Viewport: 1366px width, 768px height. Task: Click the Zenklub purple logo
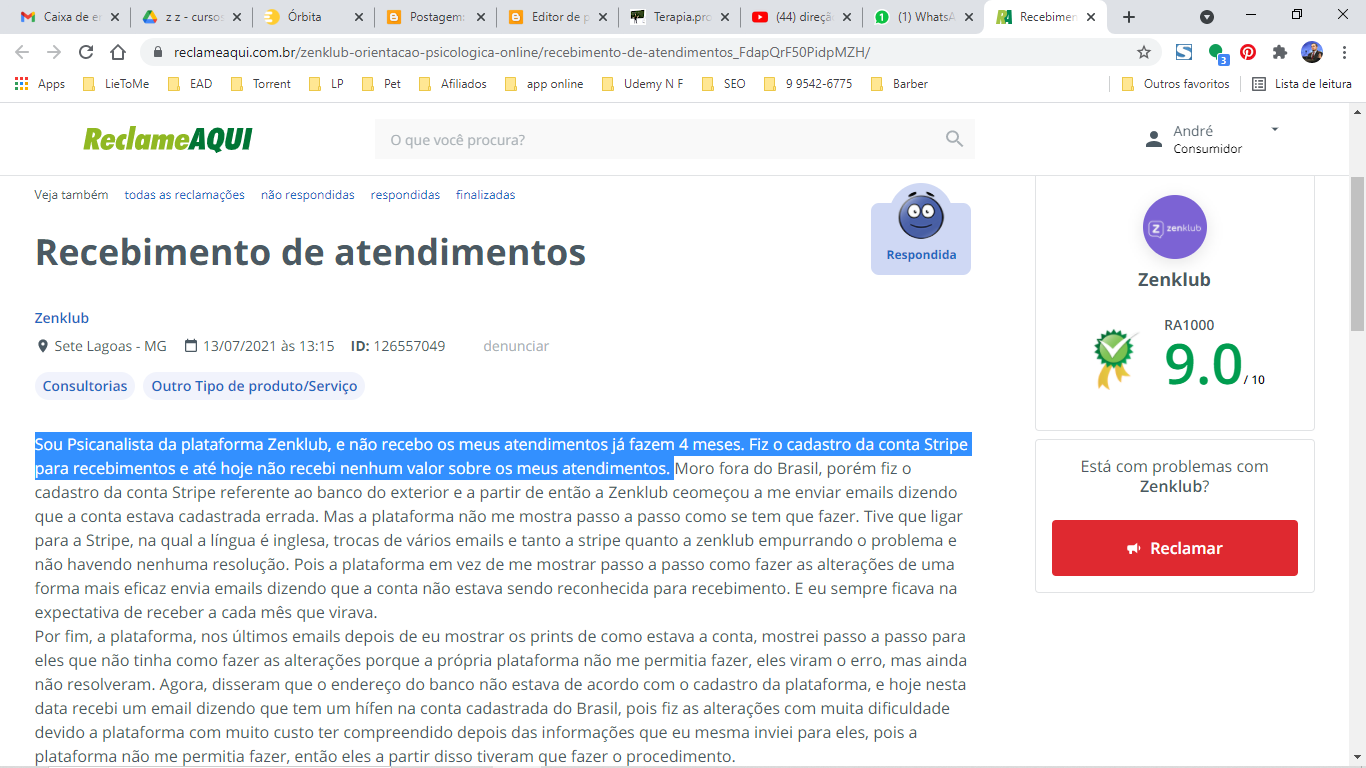[x=1175, y=227]
